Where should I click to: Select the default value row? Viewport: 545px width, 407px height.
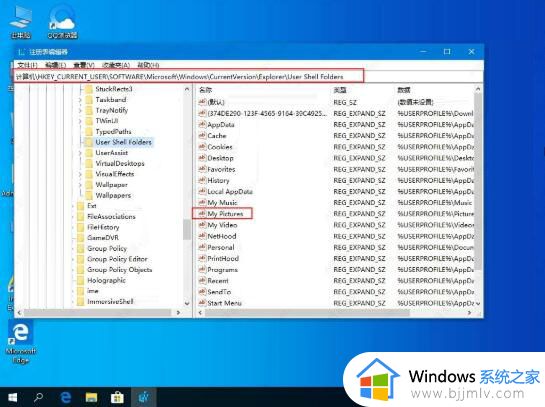215,102
